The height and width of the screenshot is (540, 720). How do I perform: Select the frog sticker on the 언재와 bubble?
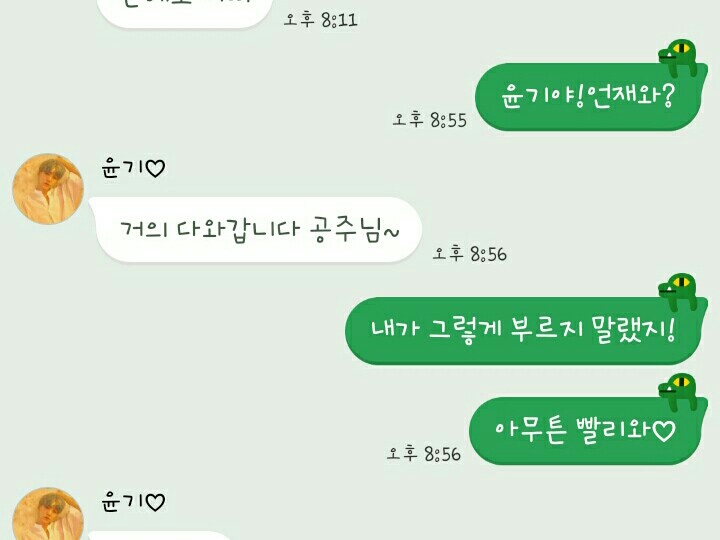tap(679, 57)
